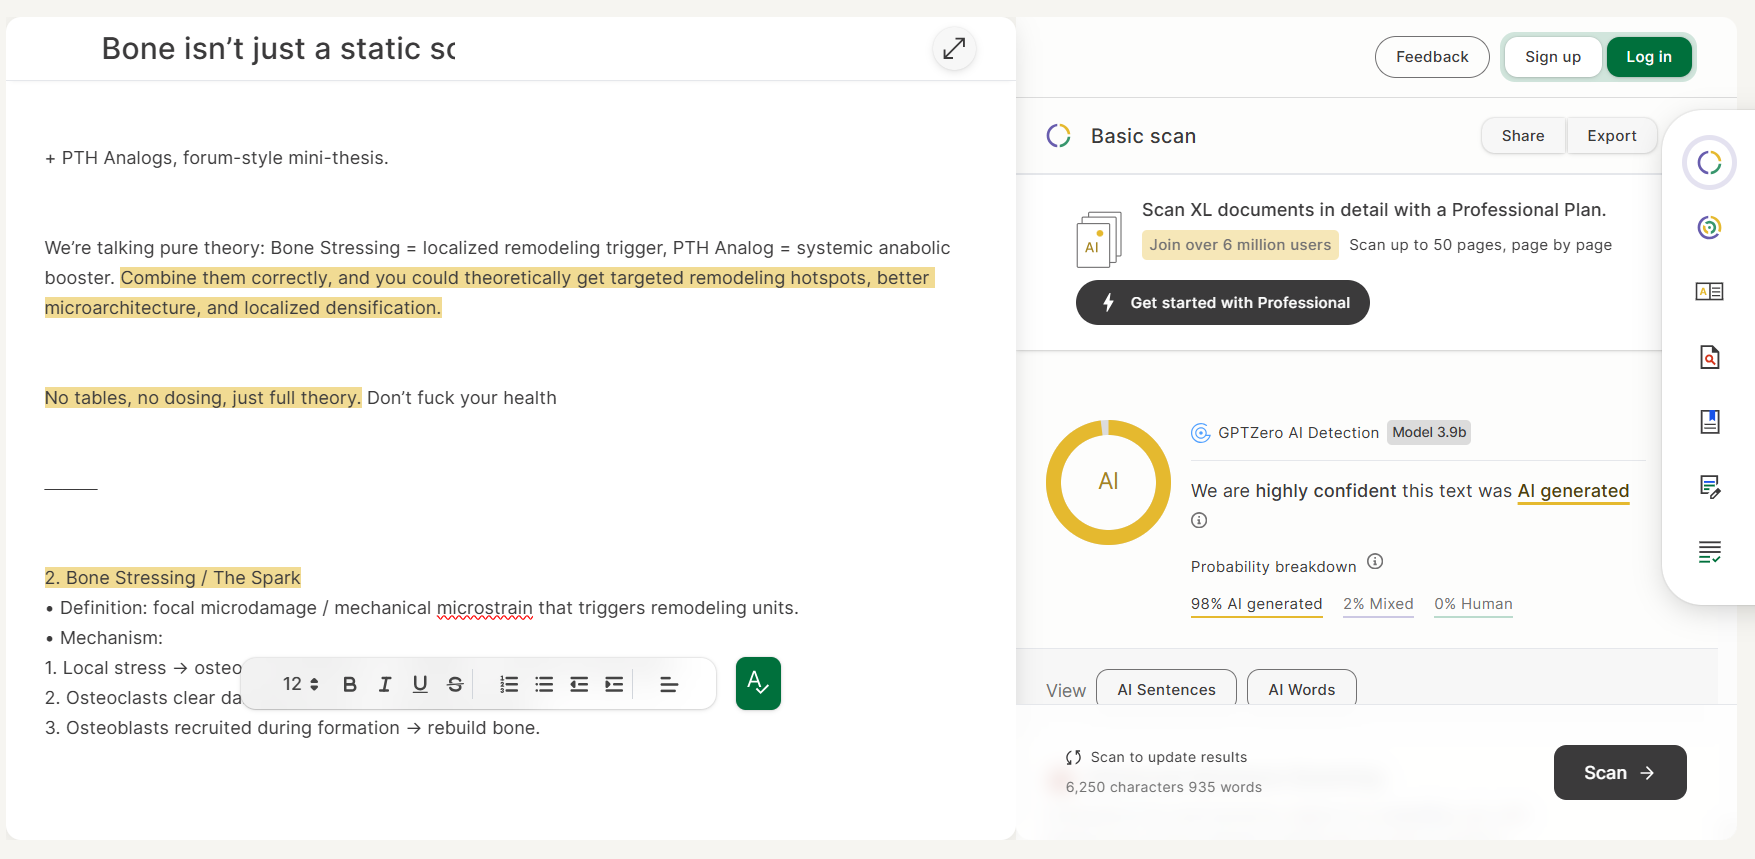This screenshot has height=859, width=1755.
Task: Toggle bold formatting in the toolbar
Action: (350, 684)
